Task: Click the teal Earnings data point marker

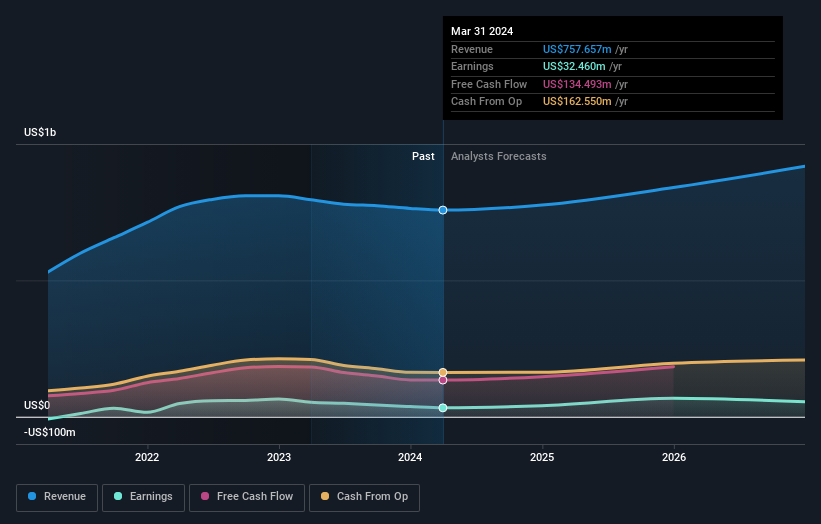Action: (443, 408)
